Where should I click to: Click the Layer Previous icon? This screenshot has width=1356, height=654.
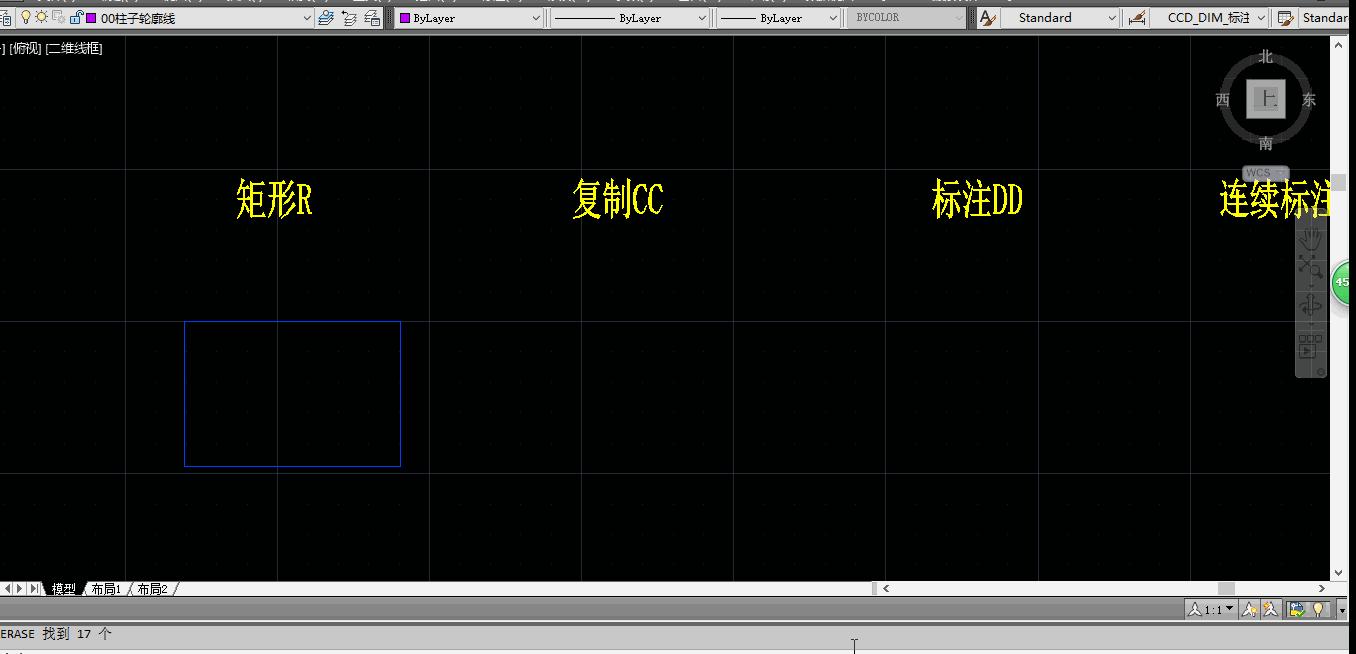349,18
